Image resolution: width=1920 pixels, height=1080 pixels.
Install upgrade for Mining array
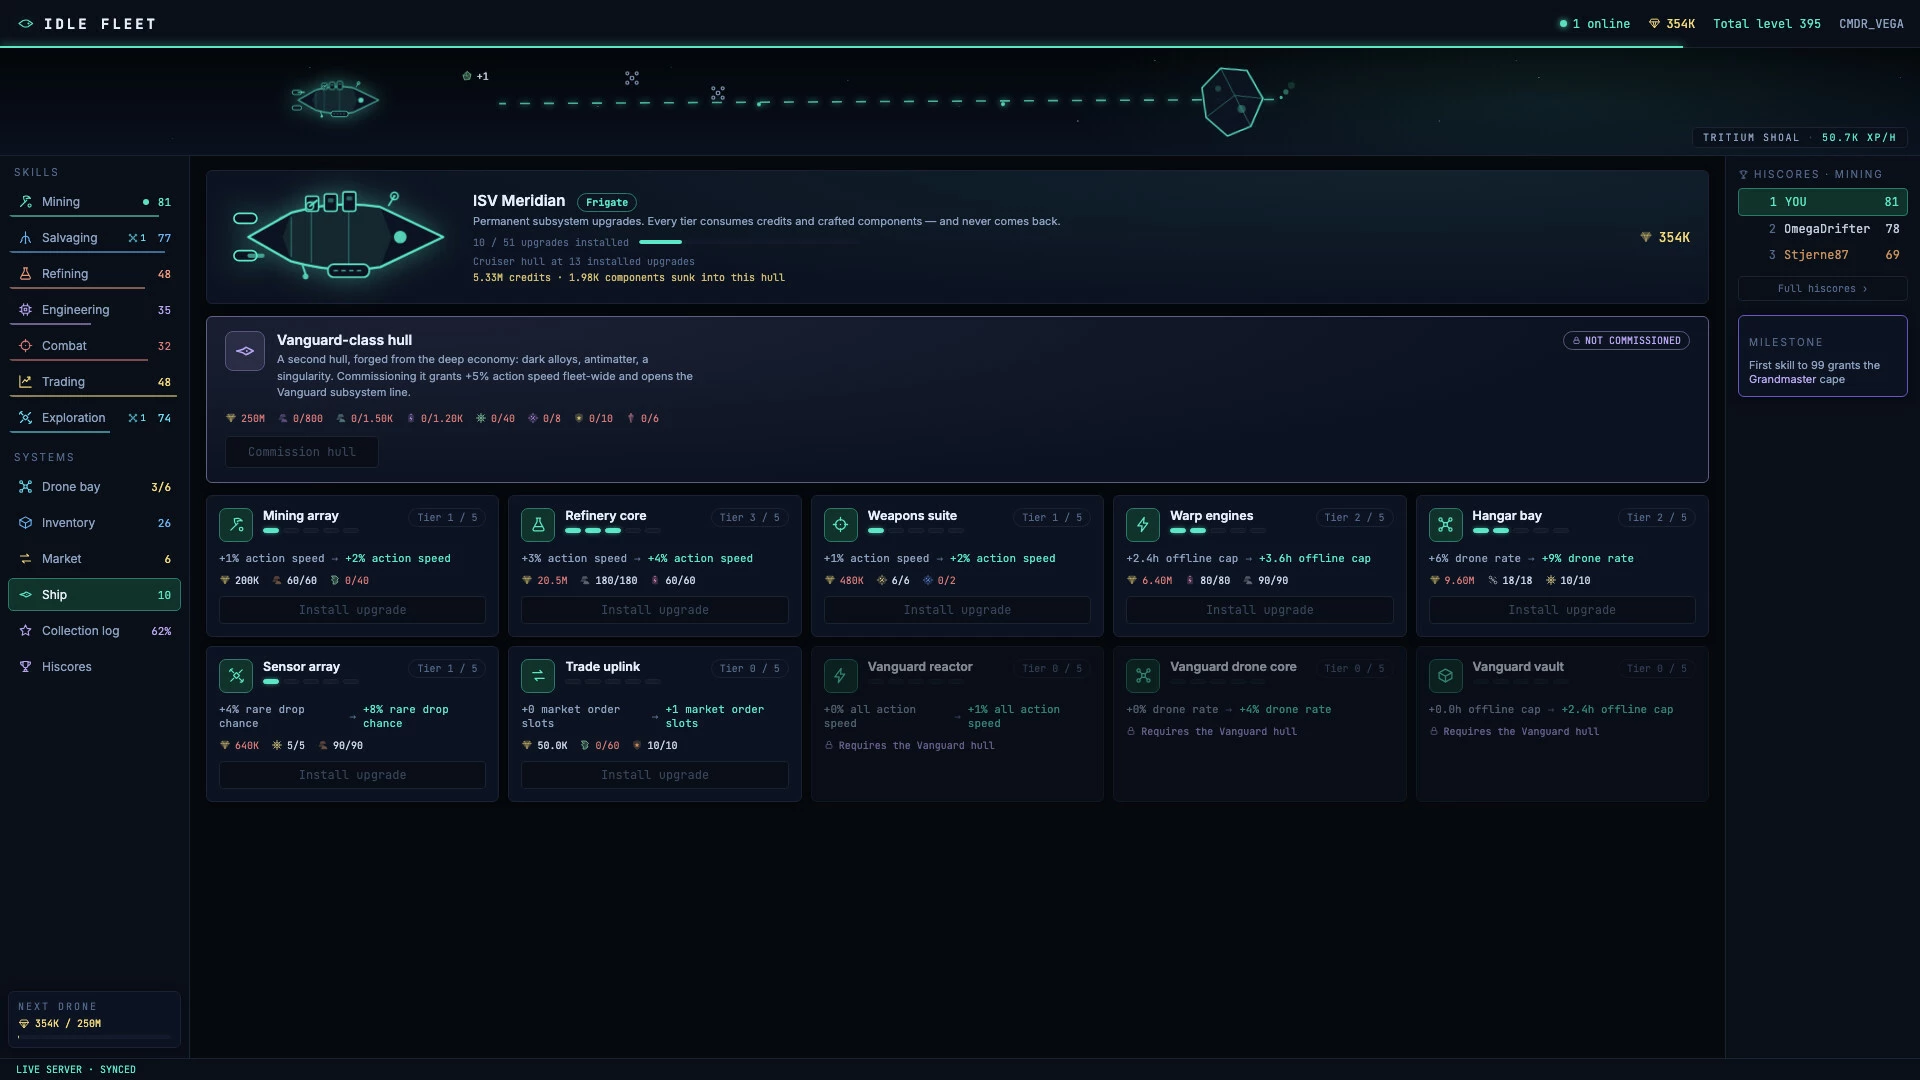point(352,610)
